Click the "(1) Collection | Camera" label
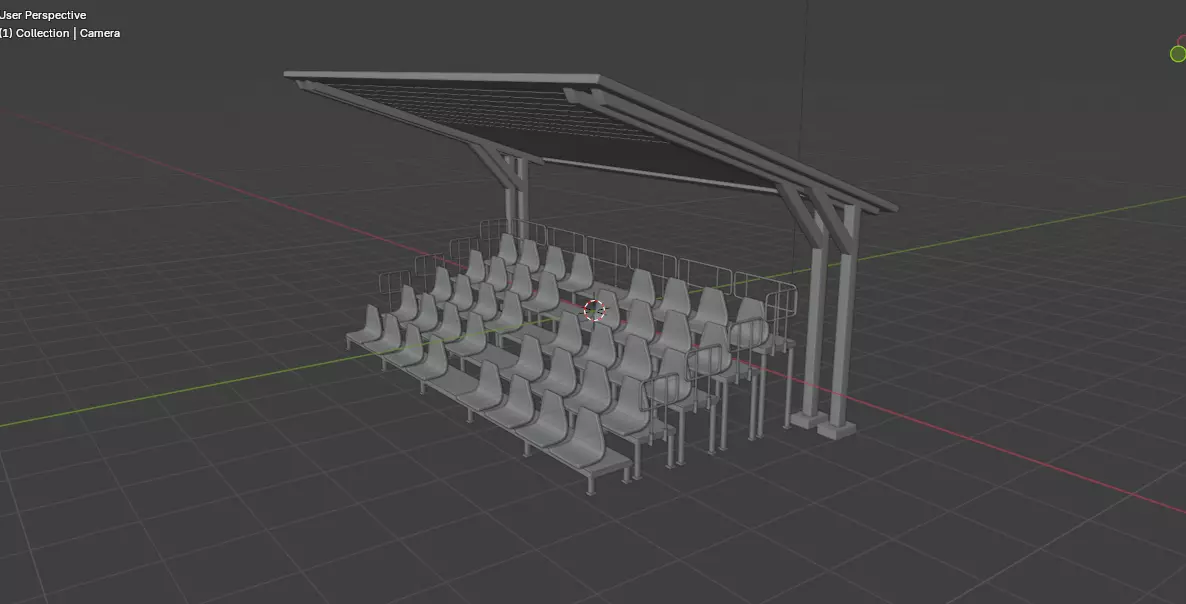 coord(60,33)
